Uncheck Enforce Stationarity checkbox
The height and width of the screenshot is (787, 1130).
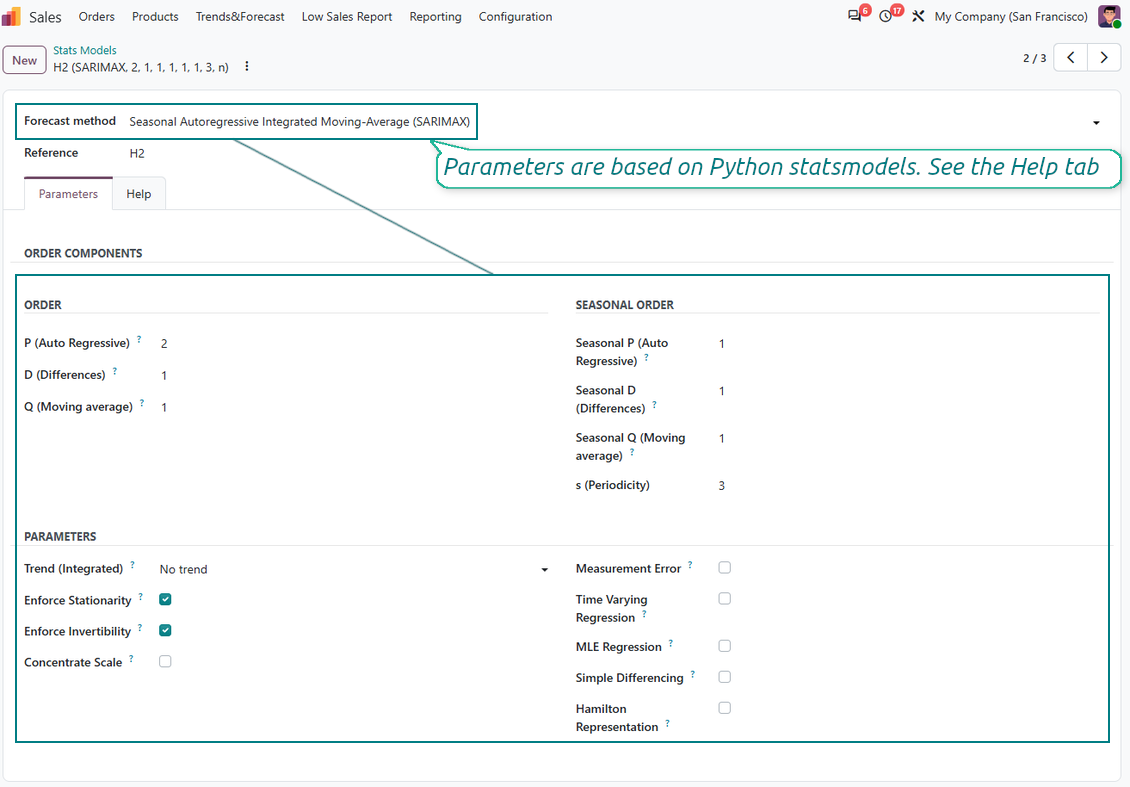[165, 599]
